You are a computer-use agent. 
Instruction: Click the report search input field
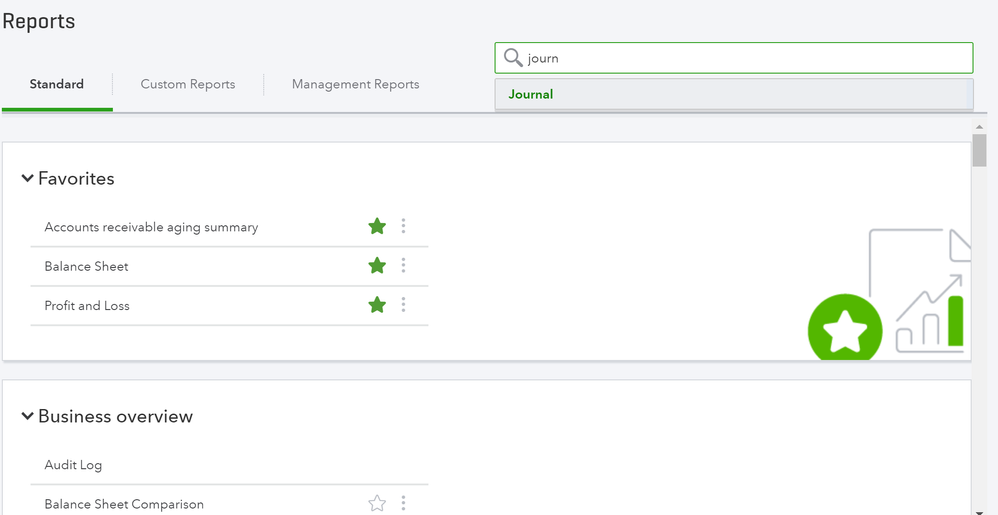click(740, 58)
